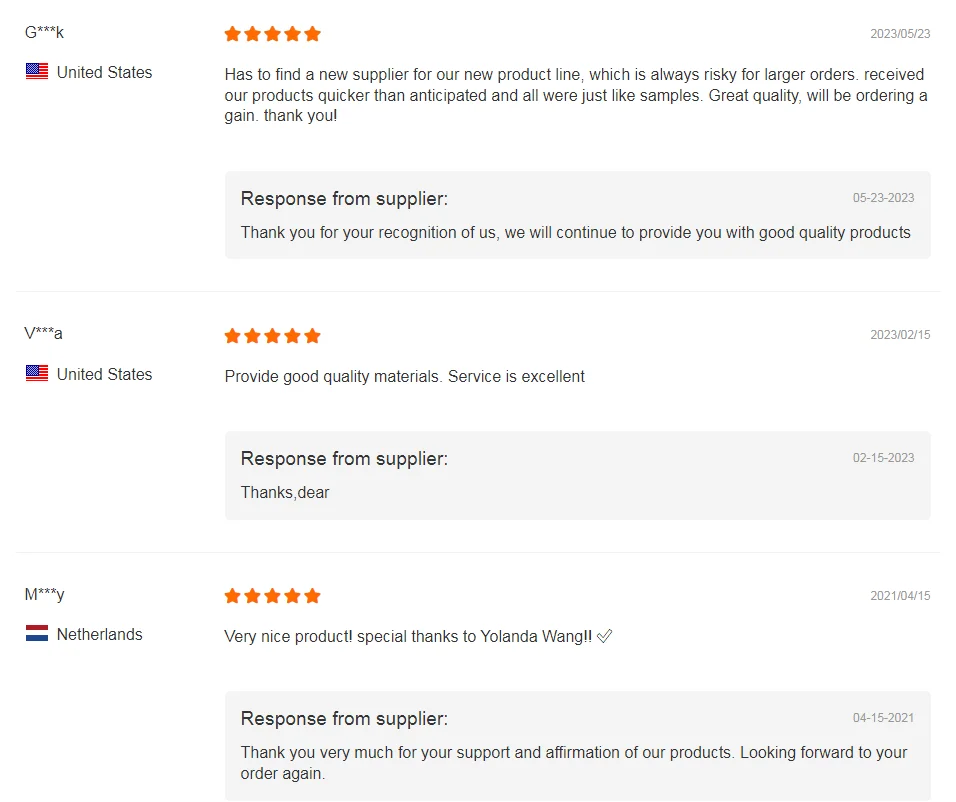956x802 pixels.
Task: Click the Netherlands country label
Action: [99, 634]
